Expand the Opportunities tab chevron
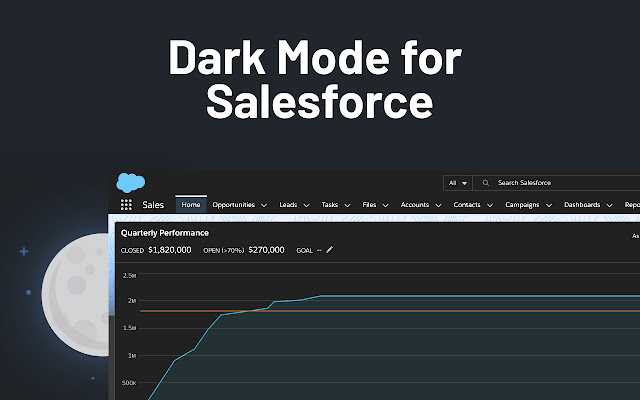 [265, 205]
